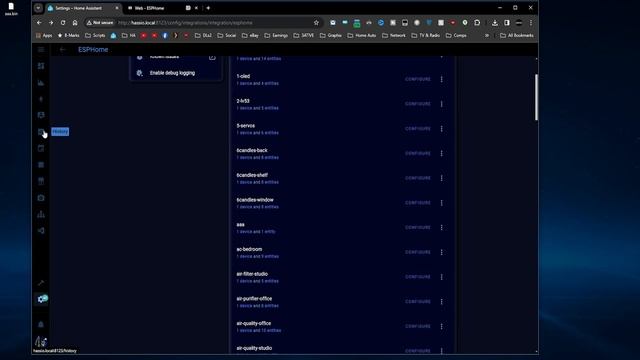Open the tab search dropdown
Screen dimensions: 640x360
[38, 8]
